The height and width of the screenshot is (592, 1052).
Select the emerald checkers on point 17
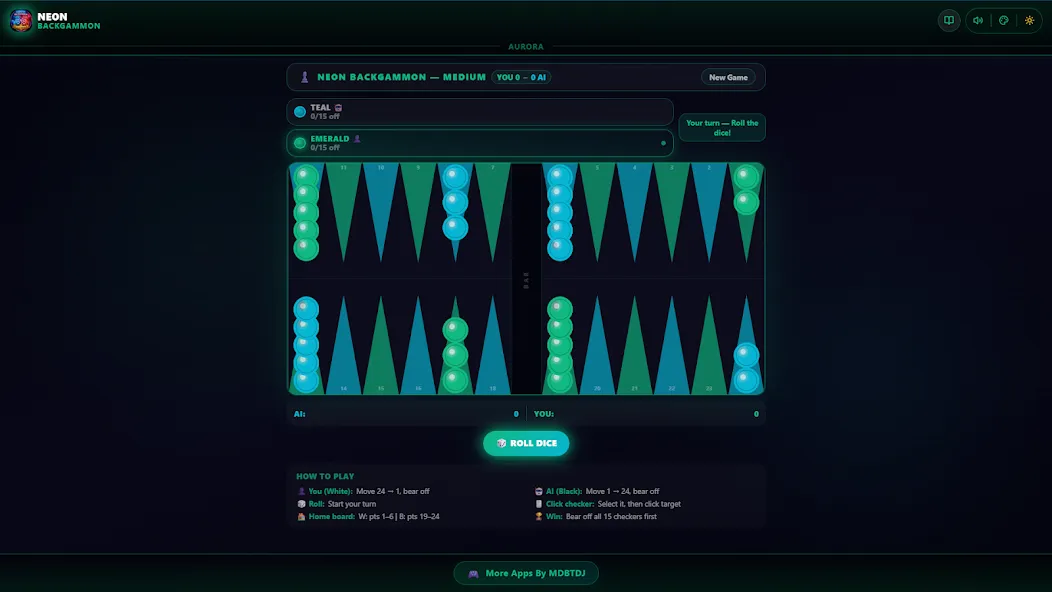[455, 355]
